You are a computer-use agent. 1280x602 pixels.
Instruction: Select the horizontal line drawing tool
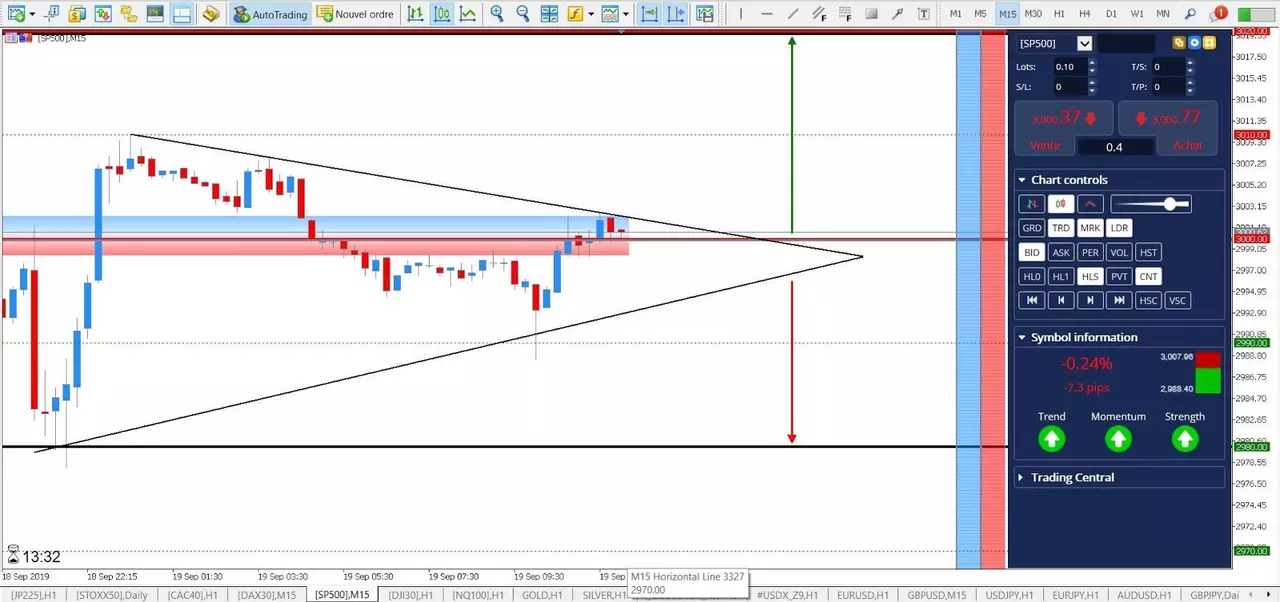point(767,14)
